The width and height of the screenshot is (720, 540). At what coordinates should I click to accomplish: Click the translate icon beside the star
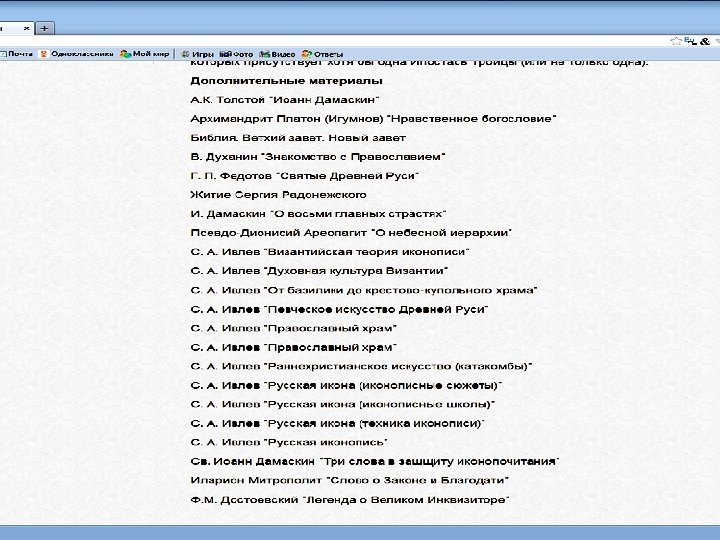[x=690, y=41]
